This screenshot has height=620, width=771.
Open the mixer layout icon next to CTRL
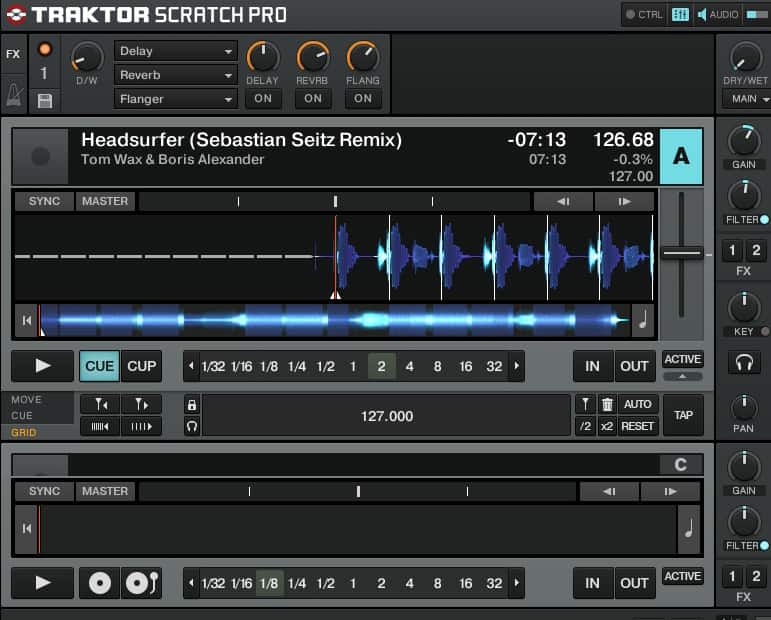coord(680,15)
